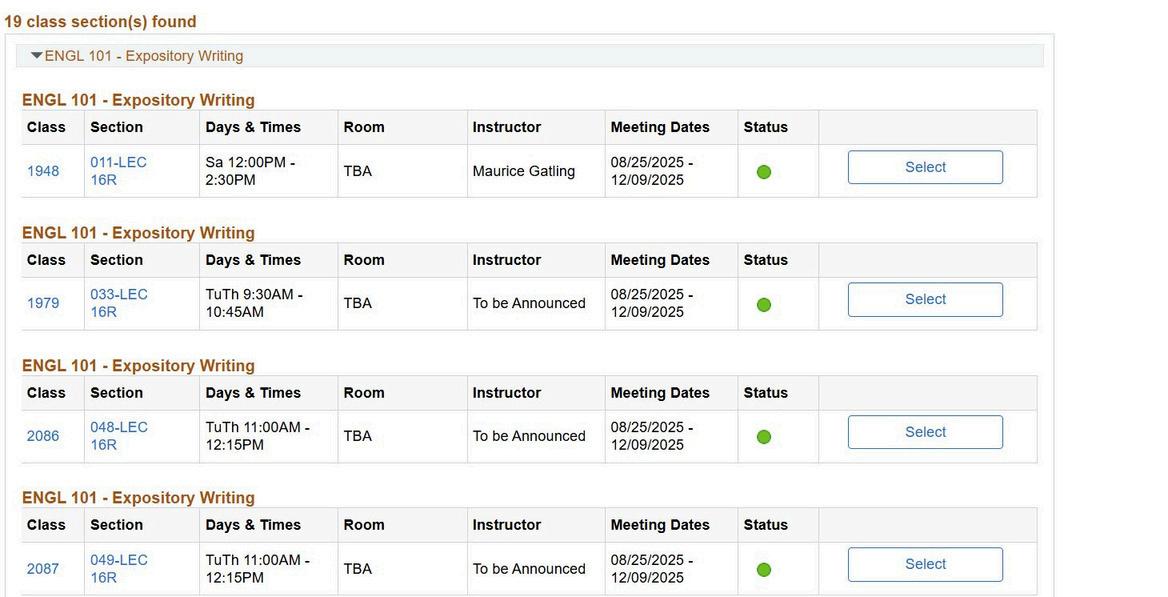Image resolution: width=1168 pixels, height=597 pixels.
Task: Click green open status icon for class 2087
Action: tap(764, 570)
